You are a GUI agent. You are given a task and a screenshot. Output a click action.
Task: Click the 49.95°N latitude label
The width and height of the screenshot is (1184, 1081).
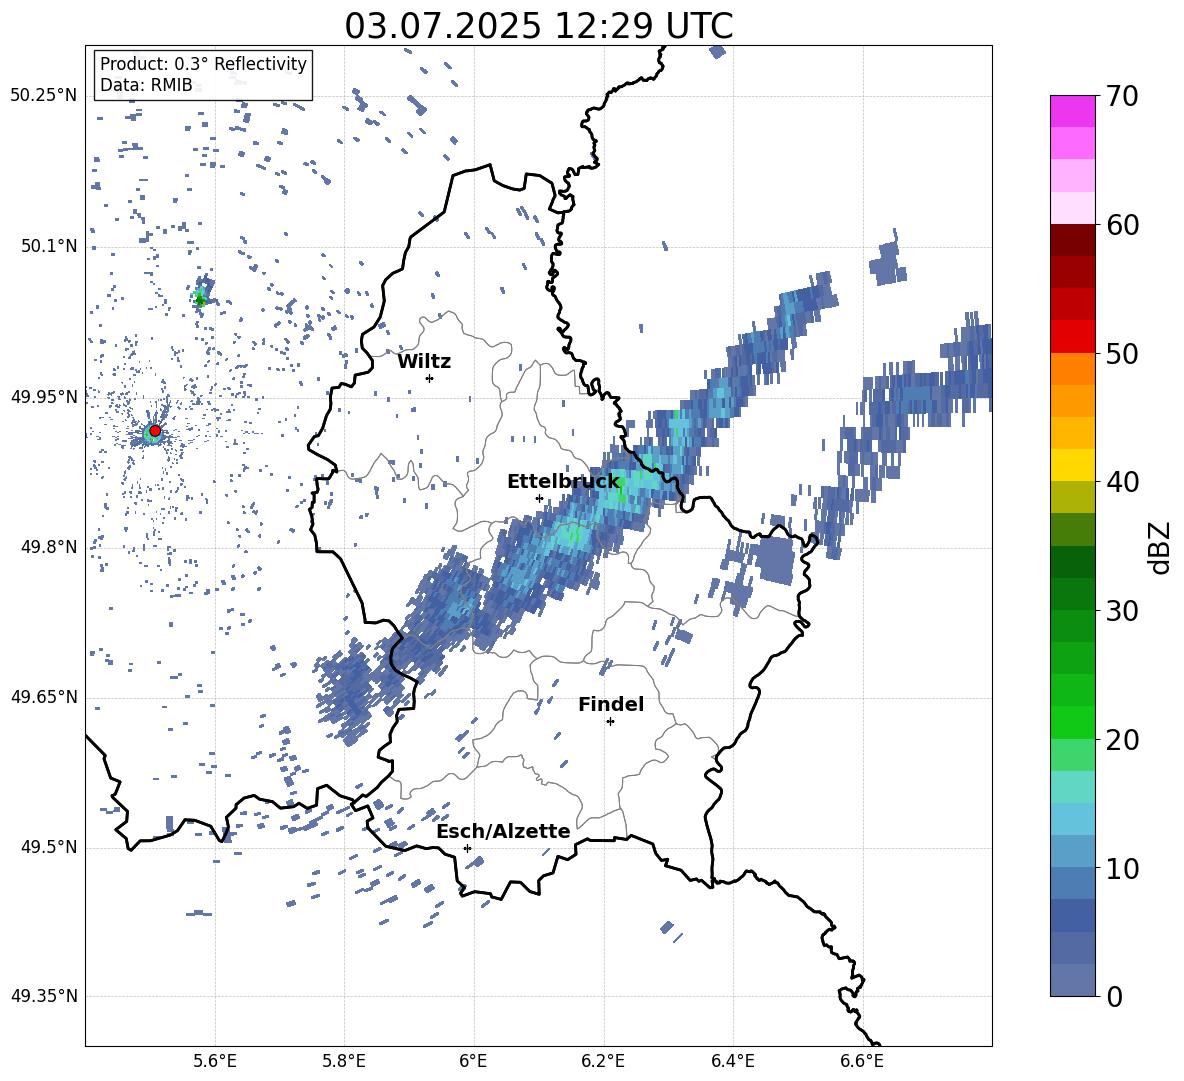[x=44, y=397]
